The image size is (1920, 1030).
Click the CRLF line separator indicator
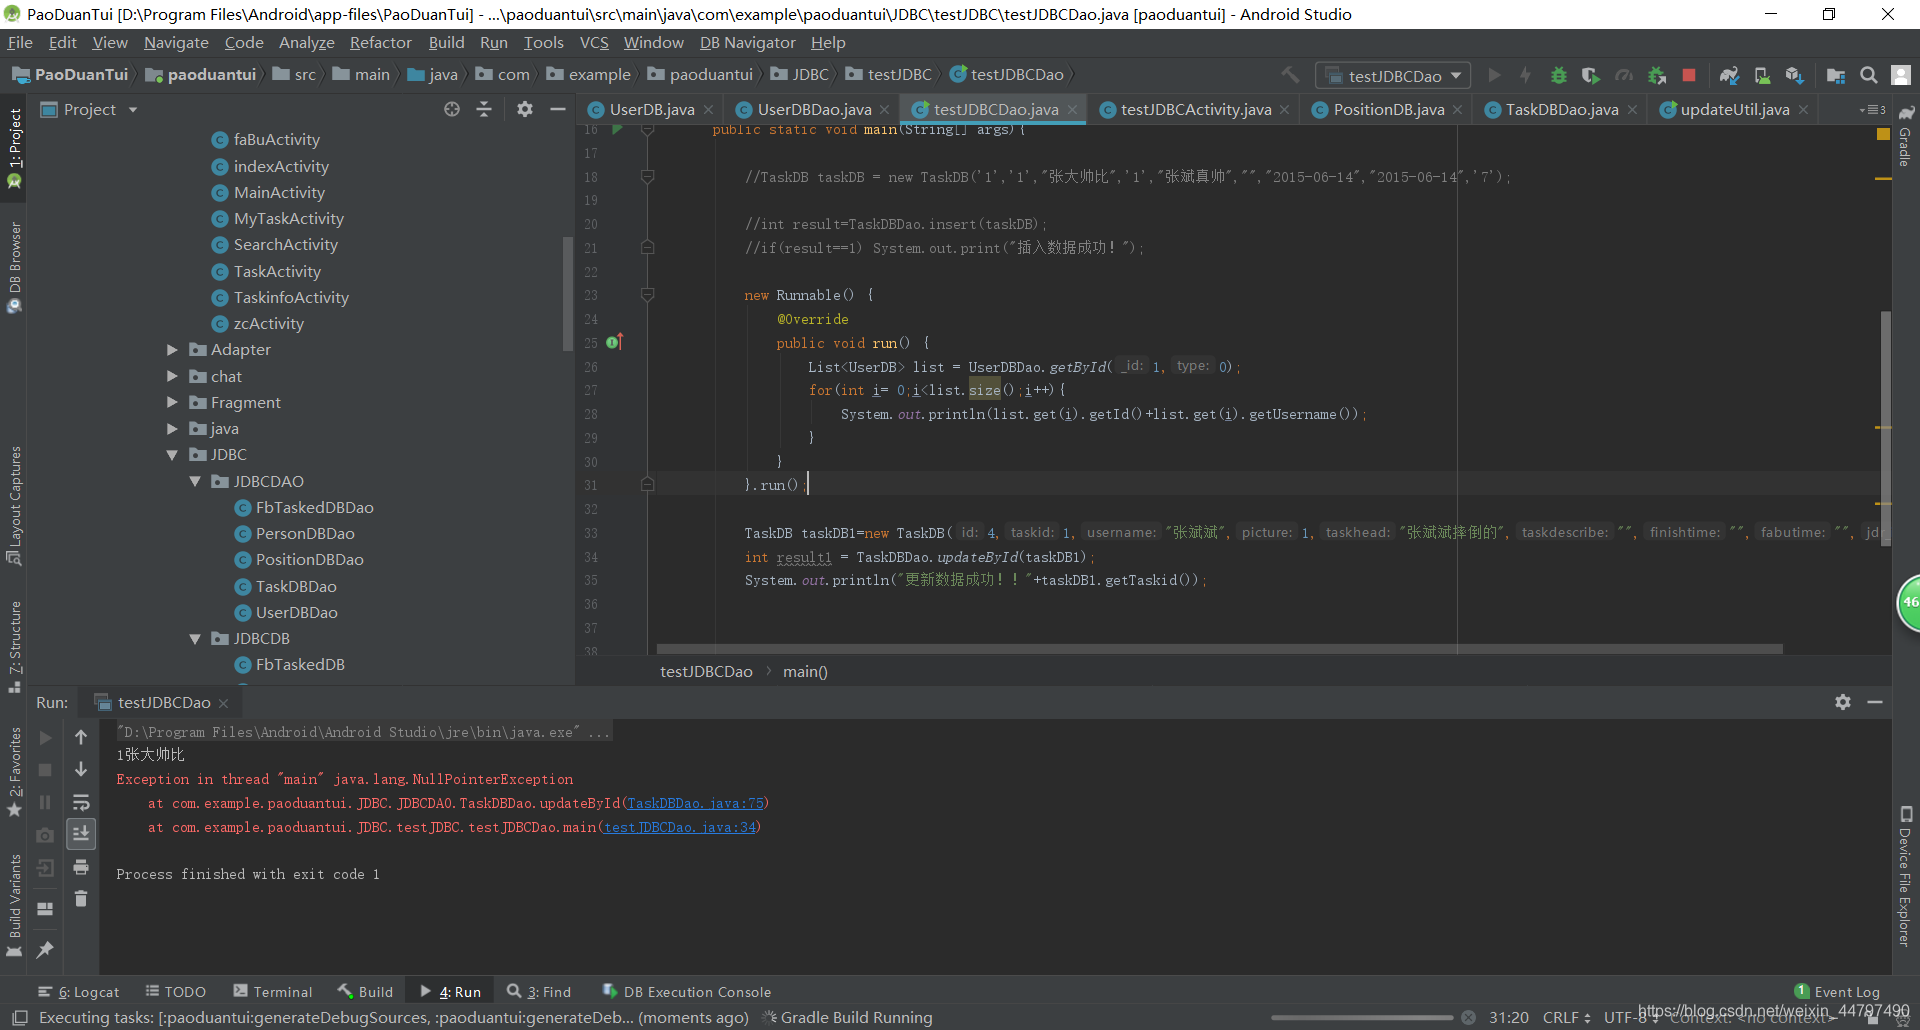(x=1566, y=1017)
